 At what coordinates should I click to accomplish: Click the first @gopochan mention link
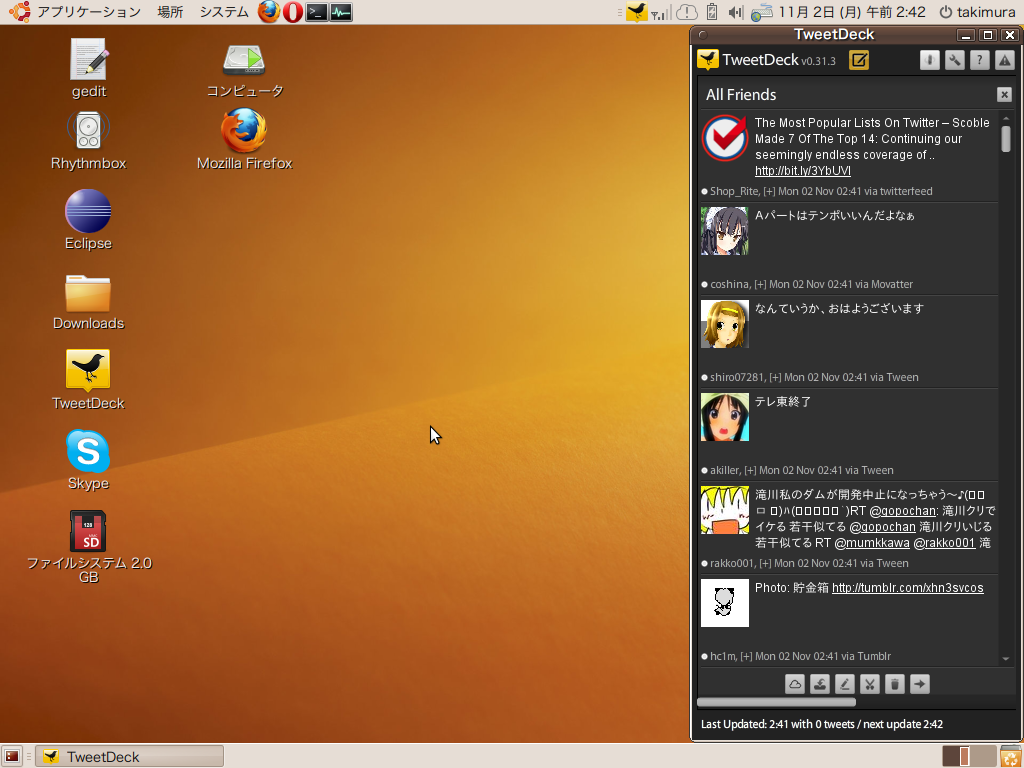point(903,511)
